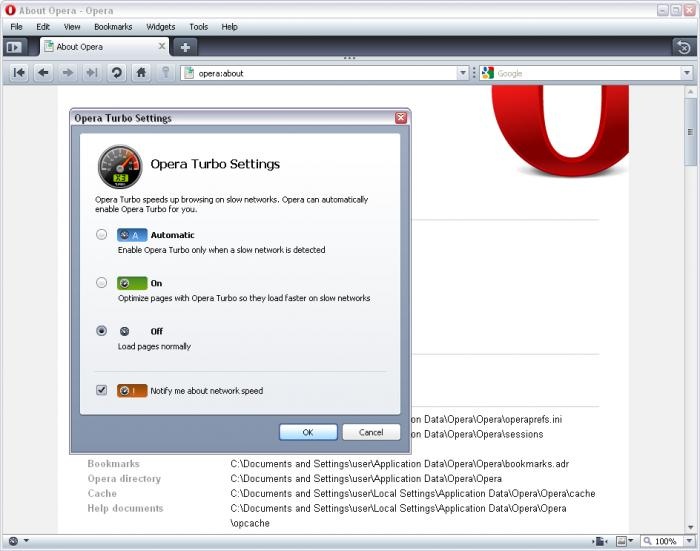Screen dimensions: 700x551
Task: Click the scrollbar down arrow
Action: [x=691, y=527]
